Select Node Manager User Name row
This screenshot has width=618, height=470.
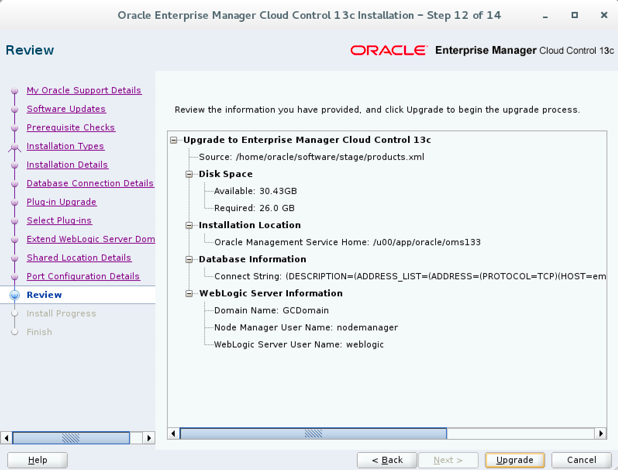pos(306,327)
